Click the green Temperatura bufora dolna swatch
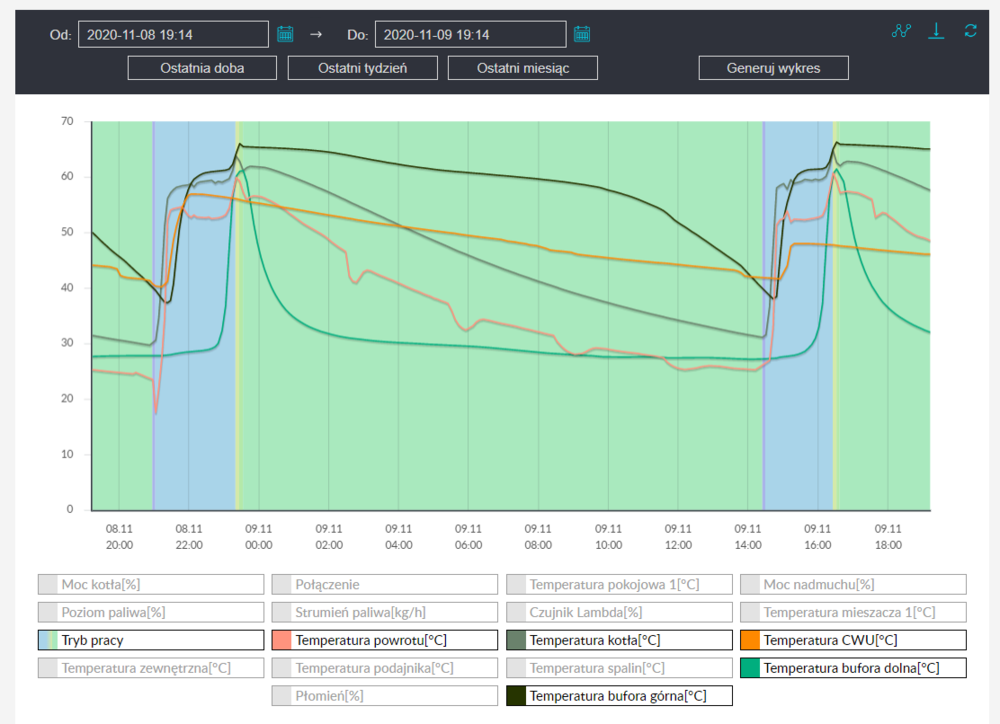 tap(751, 667)
